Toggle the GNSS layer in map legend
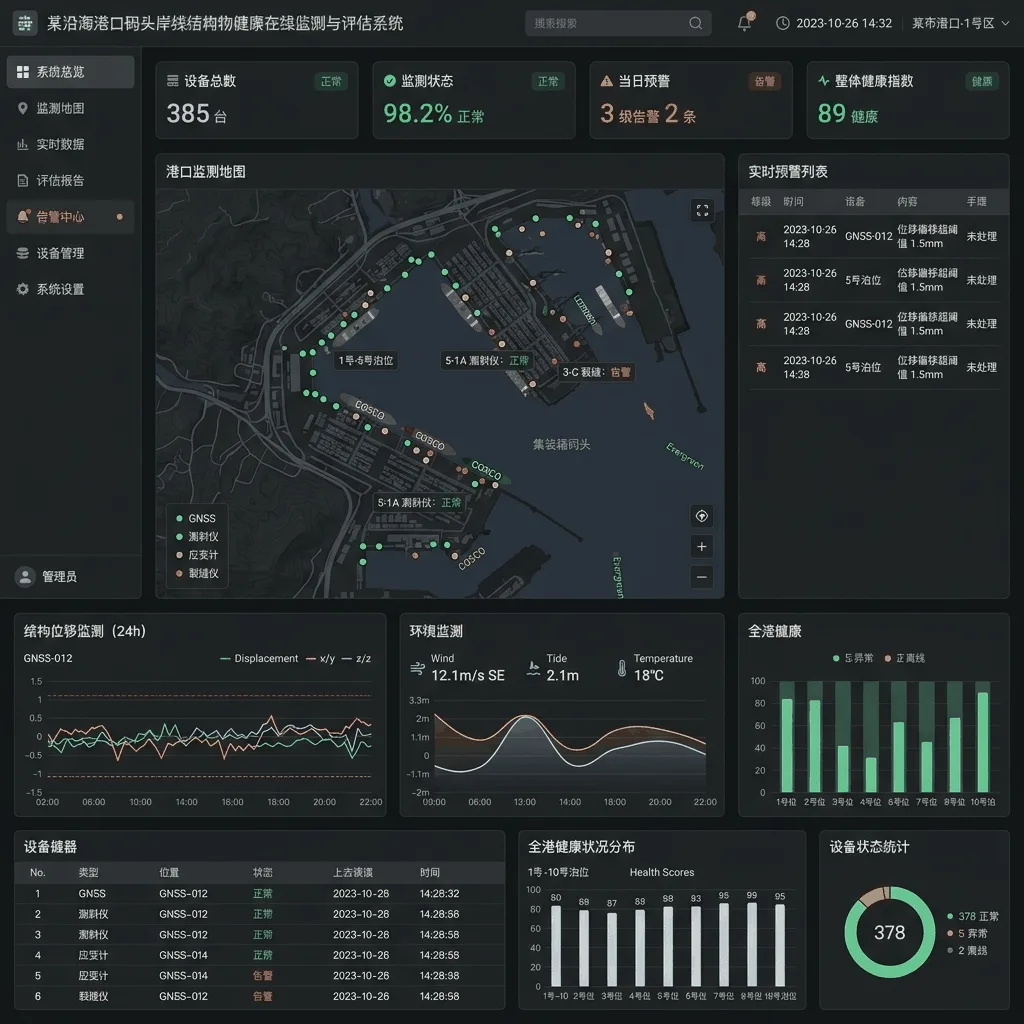 click(x=196, y=519)
